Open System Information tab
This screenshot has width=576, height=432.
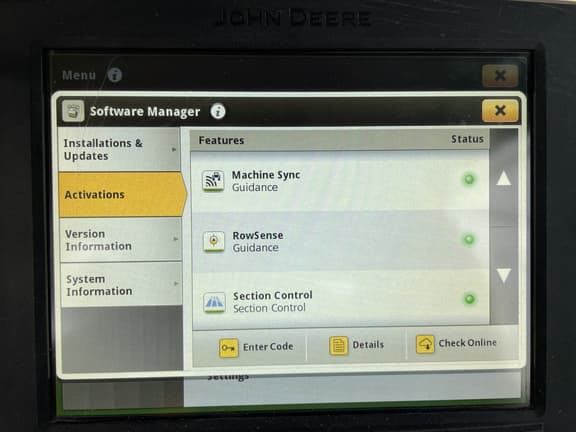(122, 285)
